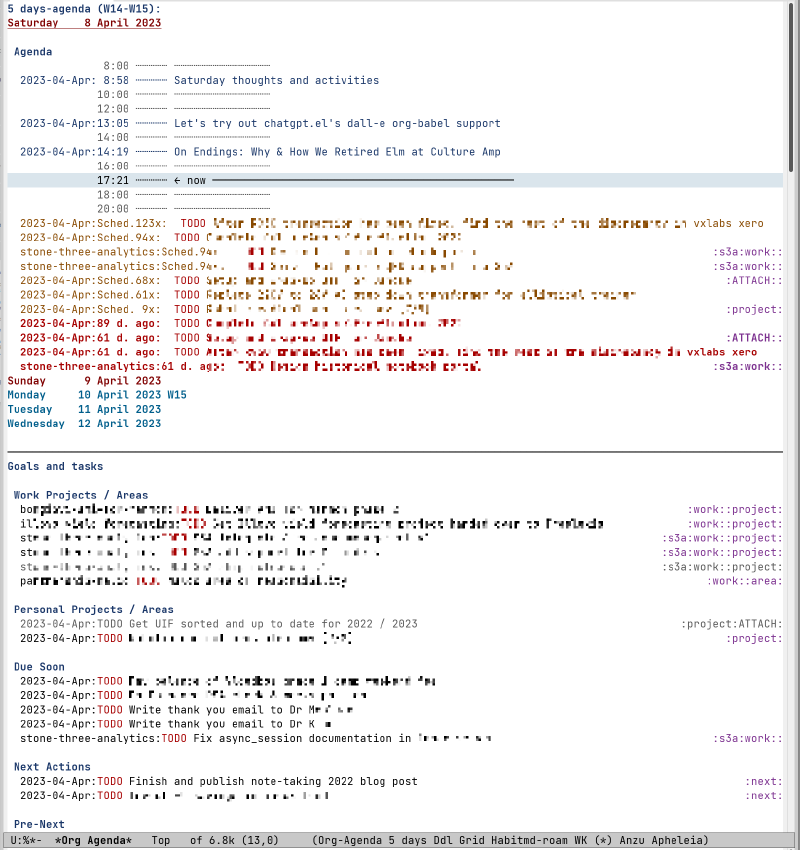This screenshot has height=850, width=800.
Task: Jump to Monday 10 April 2023 W15 entry
Action: (100, 394)
